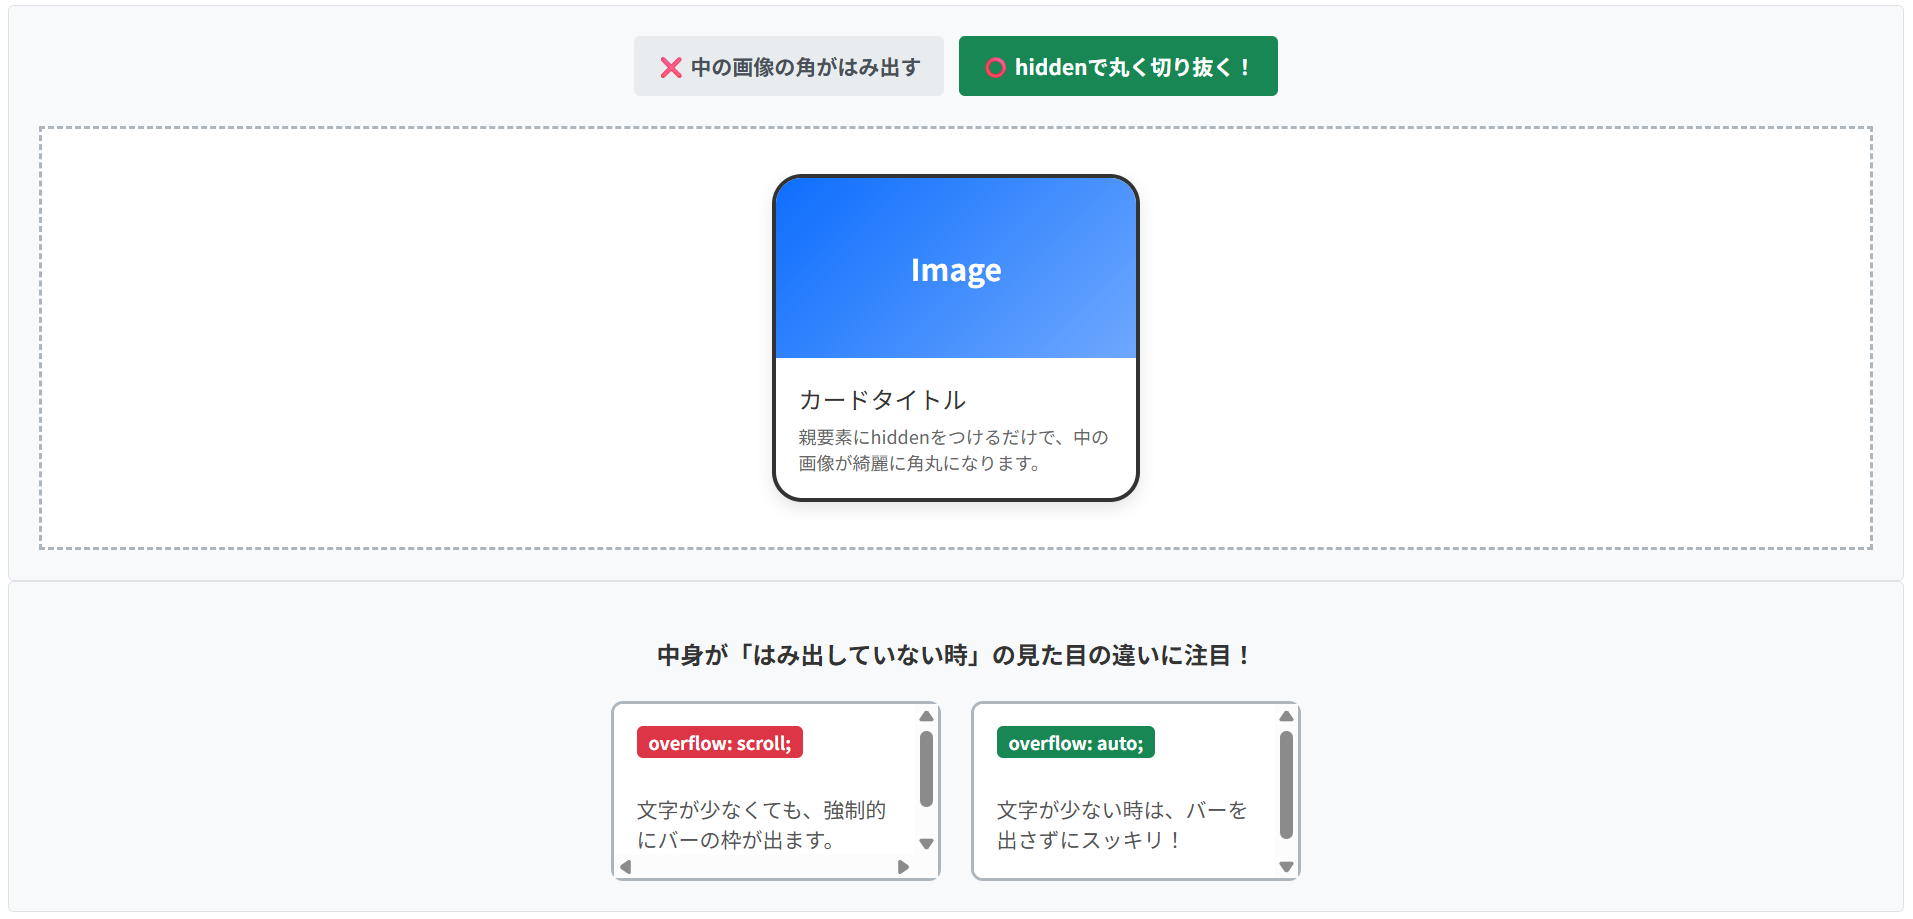Click the left arrow of the horizontal scrollbar
Image resolution: width=1913 pixels, height=919 pixels.
pos(626,866)
